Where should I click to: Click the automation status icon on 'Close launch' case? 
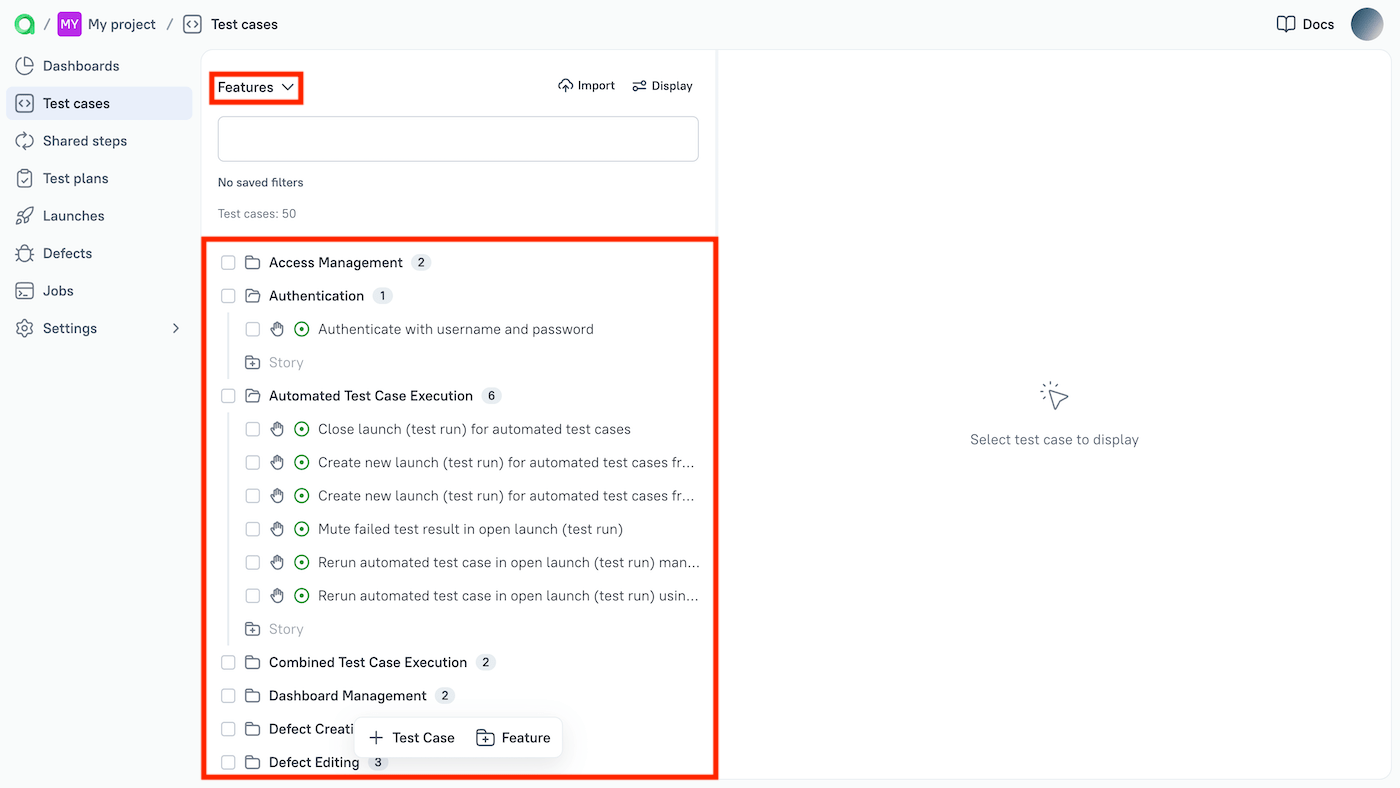[301, 428]
